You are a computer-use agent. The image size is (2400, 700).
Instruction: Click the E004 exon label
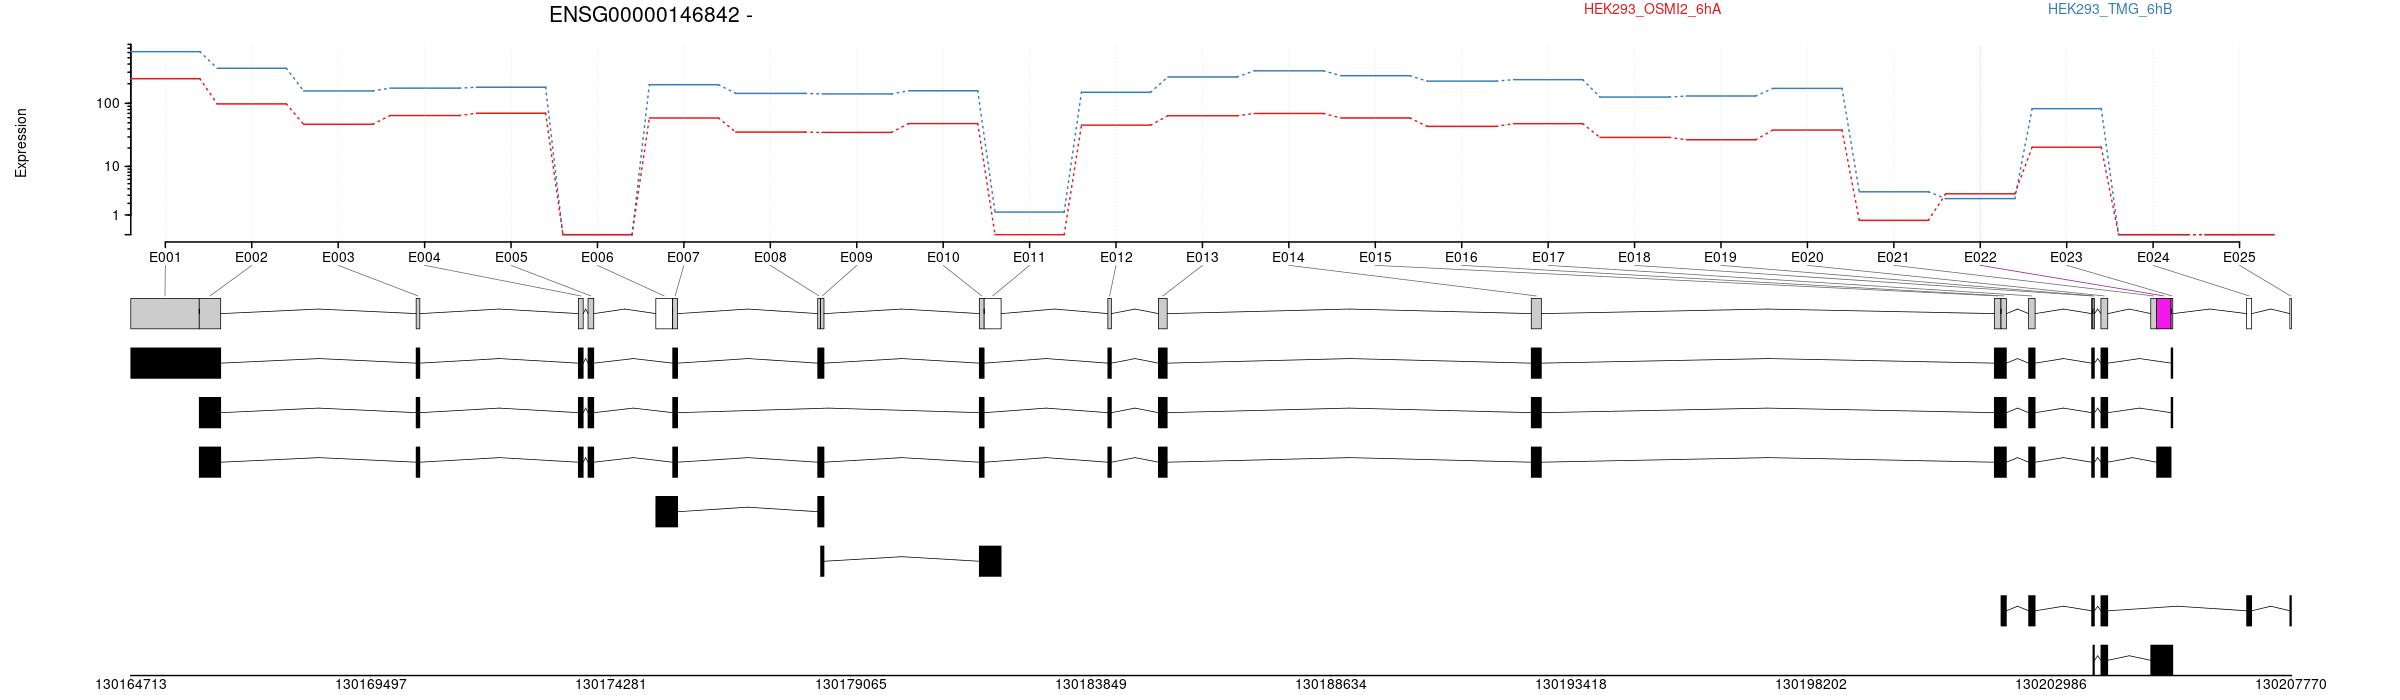coord(424,257)
